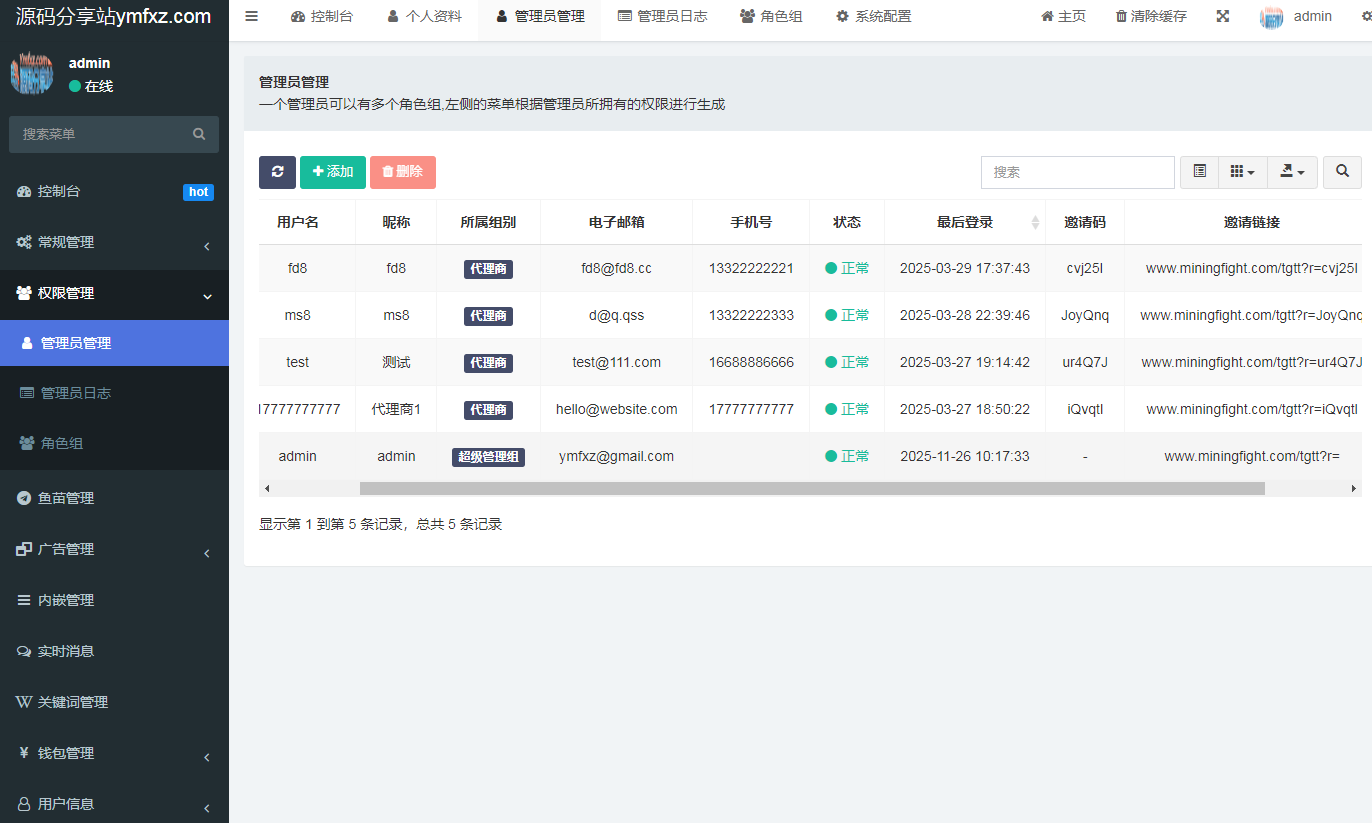Sort by 最后登录 column header
Screen dimensions: 1372x823
tap(965, 222)
